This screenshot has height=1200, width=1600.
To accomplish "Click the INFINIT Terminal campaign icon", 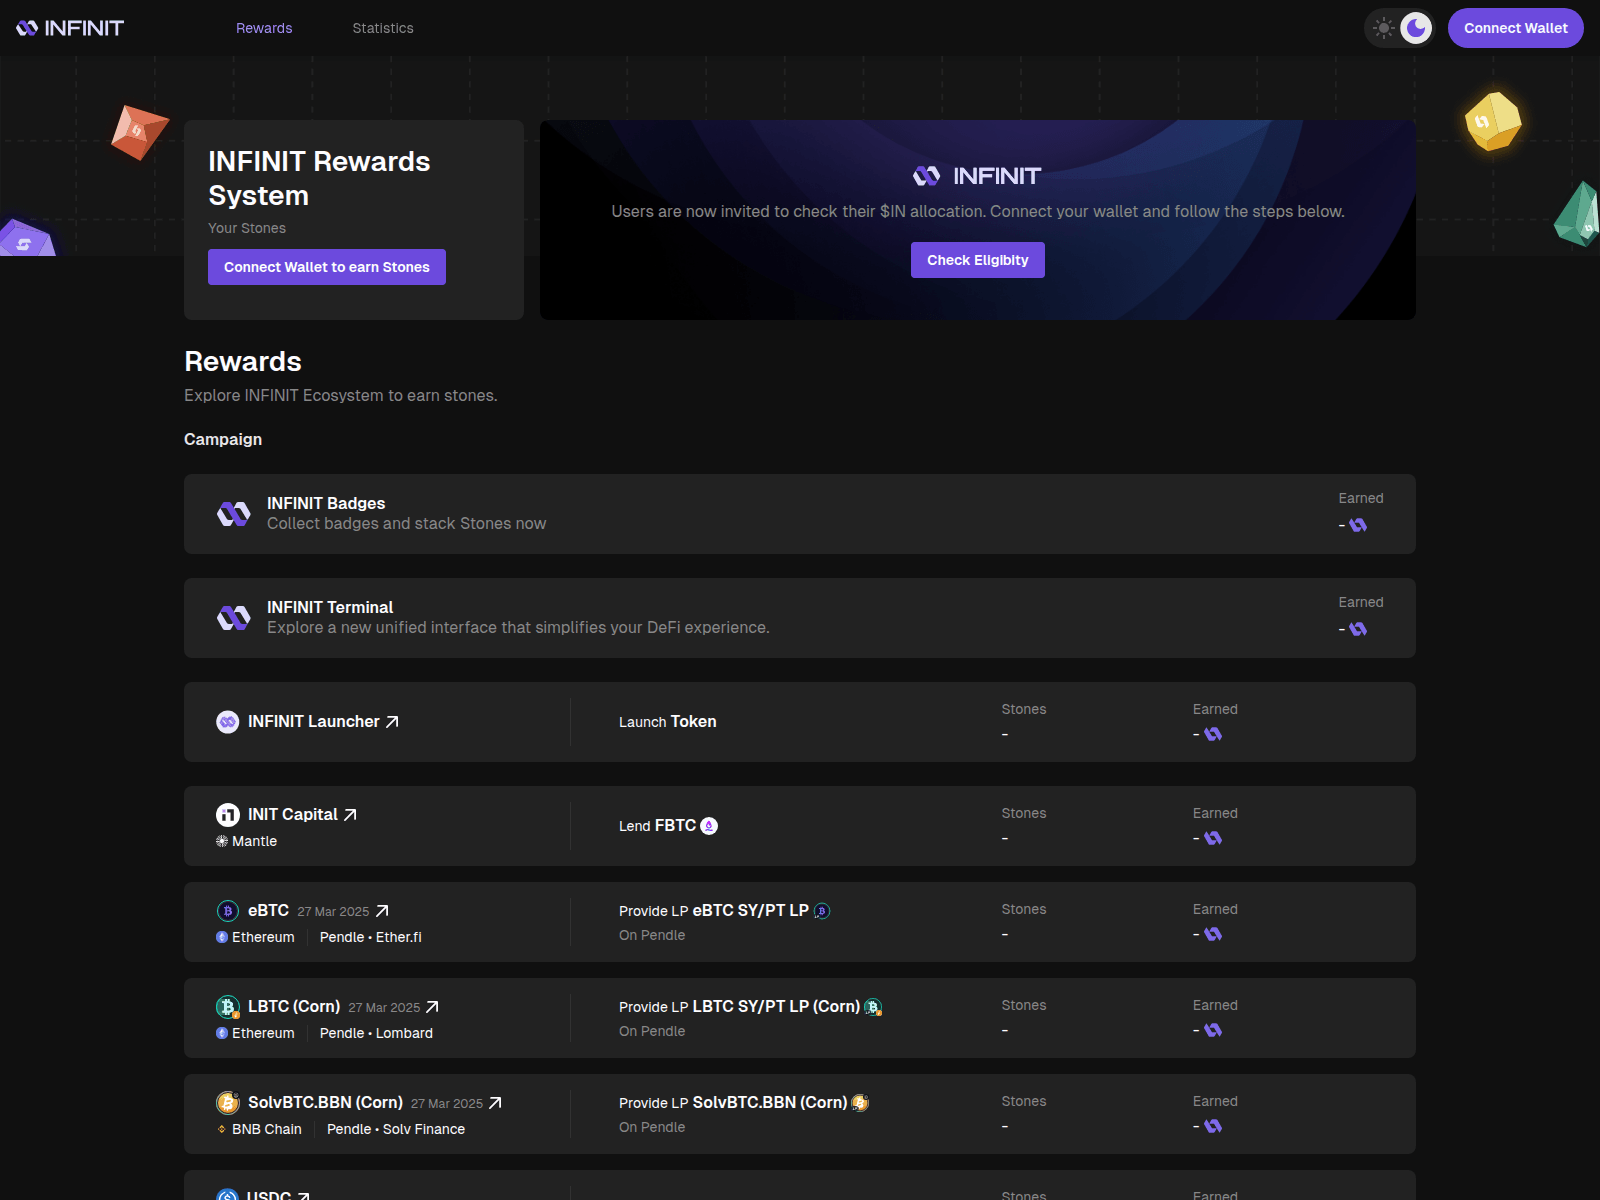I will (x=232, y=617).
